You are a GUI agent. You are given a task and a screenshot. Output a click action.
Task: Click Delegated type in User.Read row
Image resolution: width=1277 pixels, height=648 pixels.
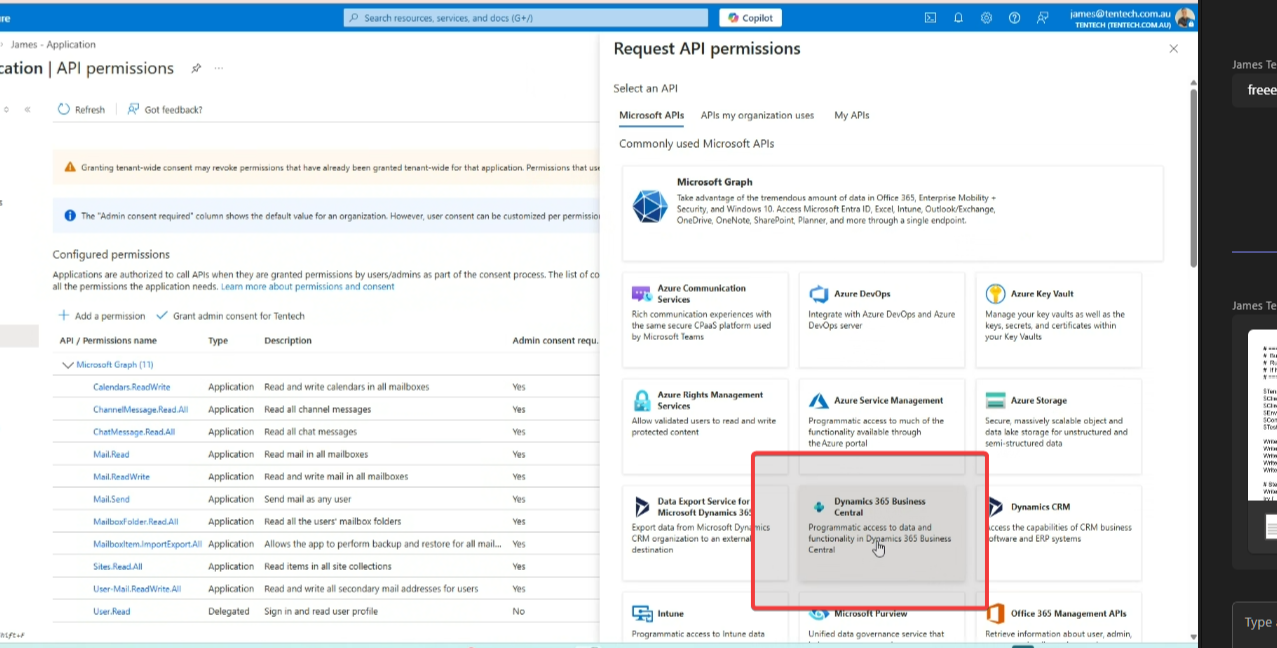228,611
